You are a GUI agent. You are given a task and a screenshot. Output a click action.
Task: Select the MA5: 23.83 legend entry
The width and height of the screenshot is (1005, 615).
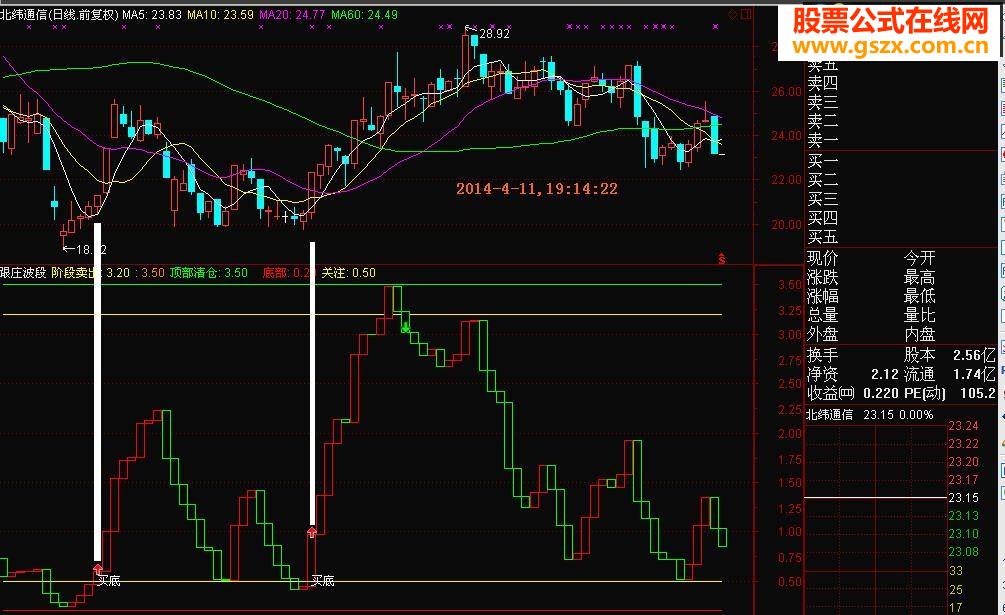pyautogui.click(x=152, y=14)
